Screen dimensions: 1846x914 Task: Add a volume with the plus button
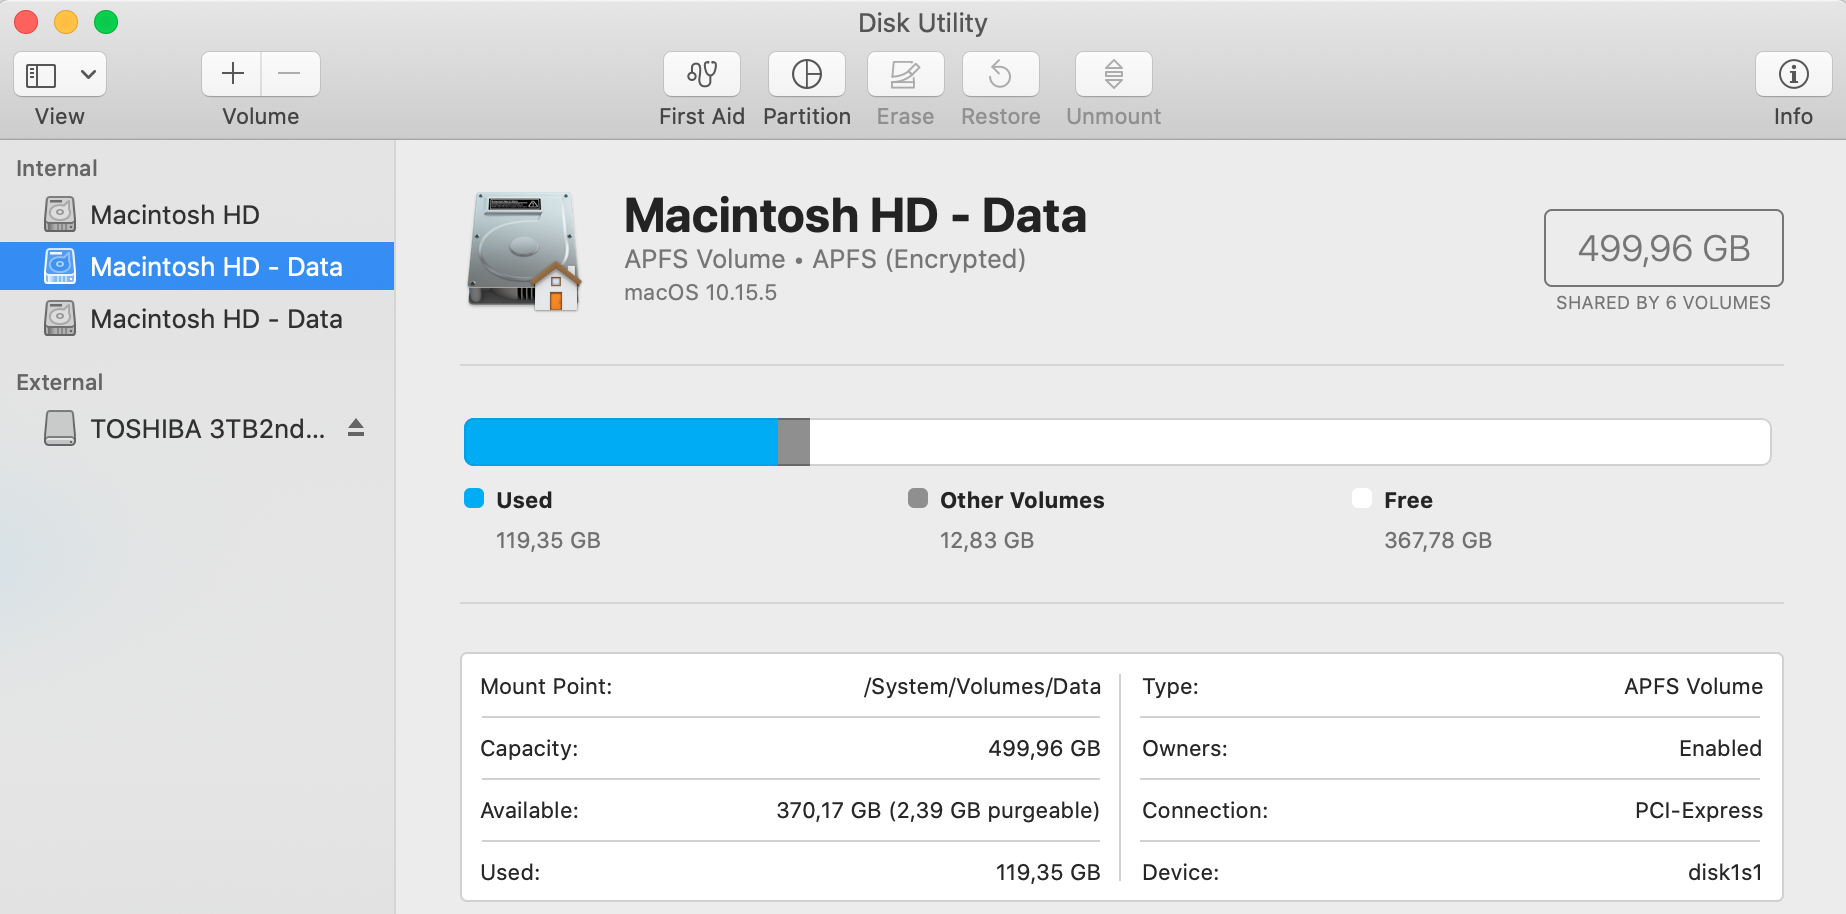pyautogui.click(x=232, y=74)
